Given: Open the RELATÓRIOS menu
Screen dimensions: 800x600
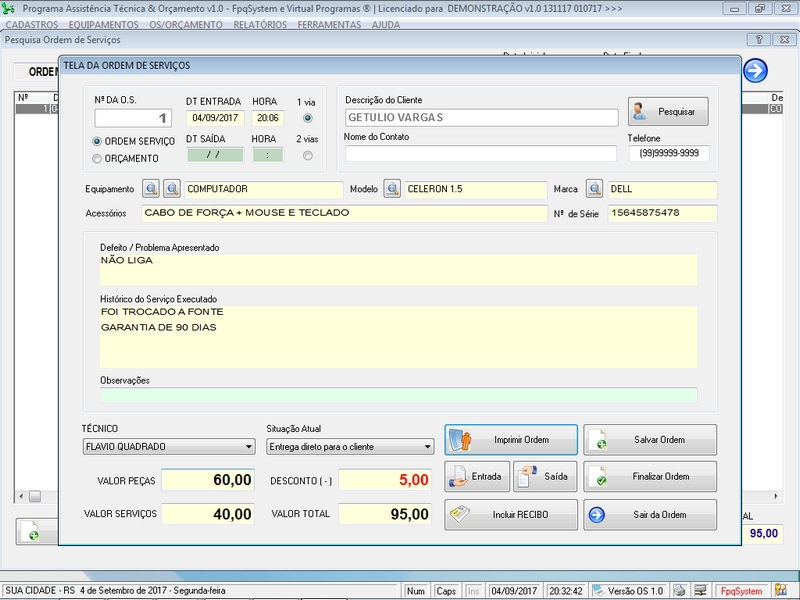Looking at the screenshot, I should tap(260, 24).
